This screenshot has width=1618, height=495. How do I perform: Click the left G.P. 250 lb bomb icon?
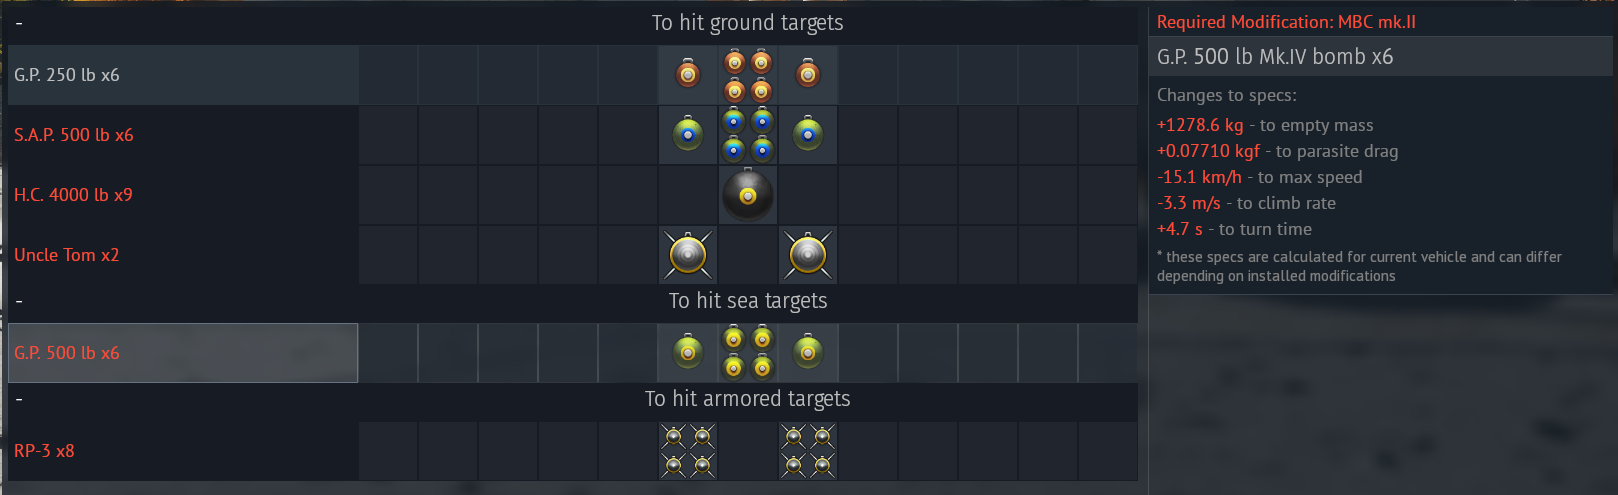pos(688,74)
